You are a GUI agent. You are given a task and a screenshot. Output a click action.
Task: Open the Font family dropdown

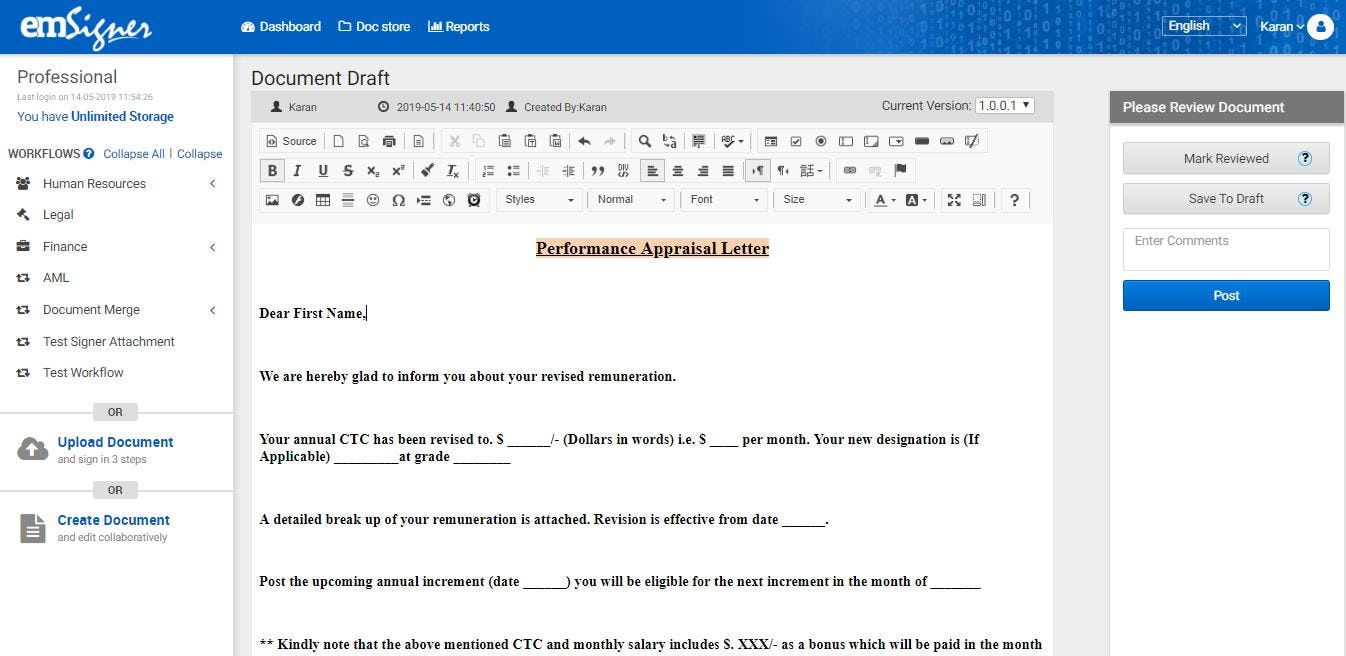coord(722,200)
